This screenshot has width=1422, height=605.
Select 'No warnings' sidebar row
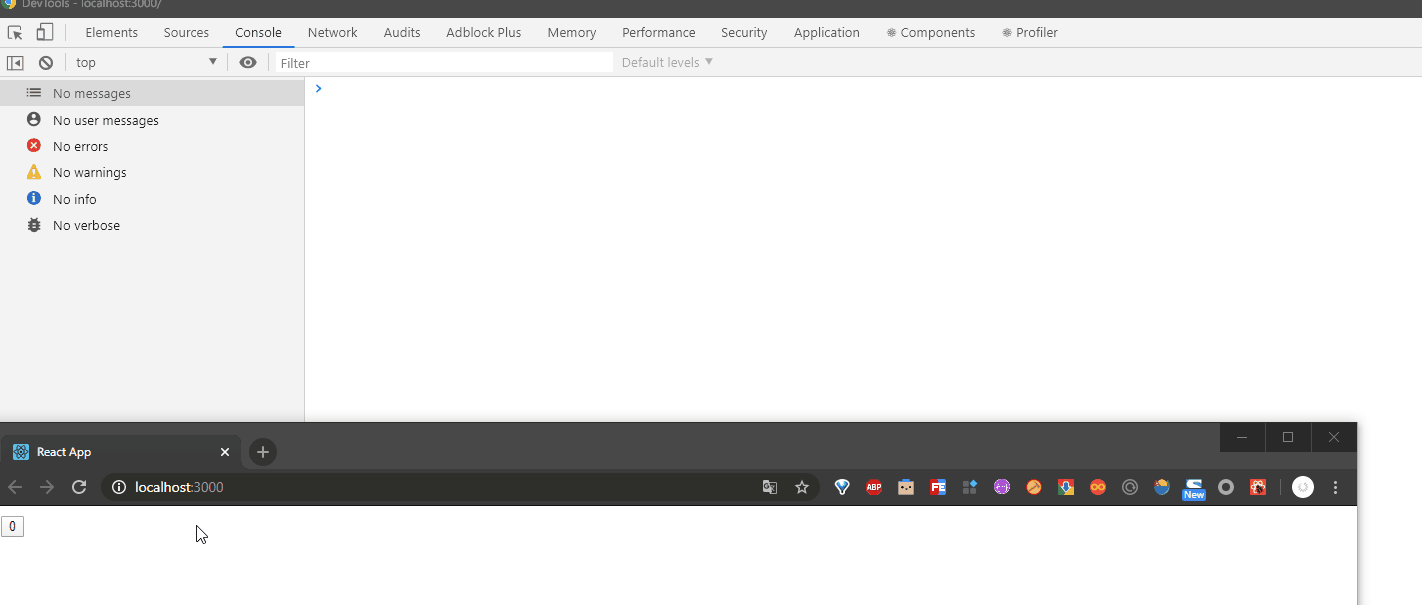click(152, 172)
